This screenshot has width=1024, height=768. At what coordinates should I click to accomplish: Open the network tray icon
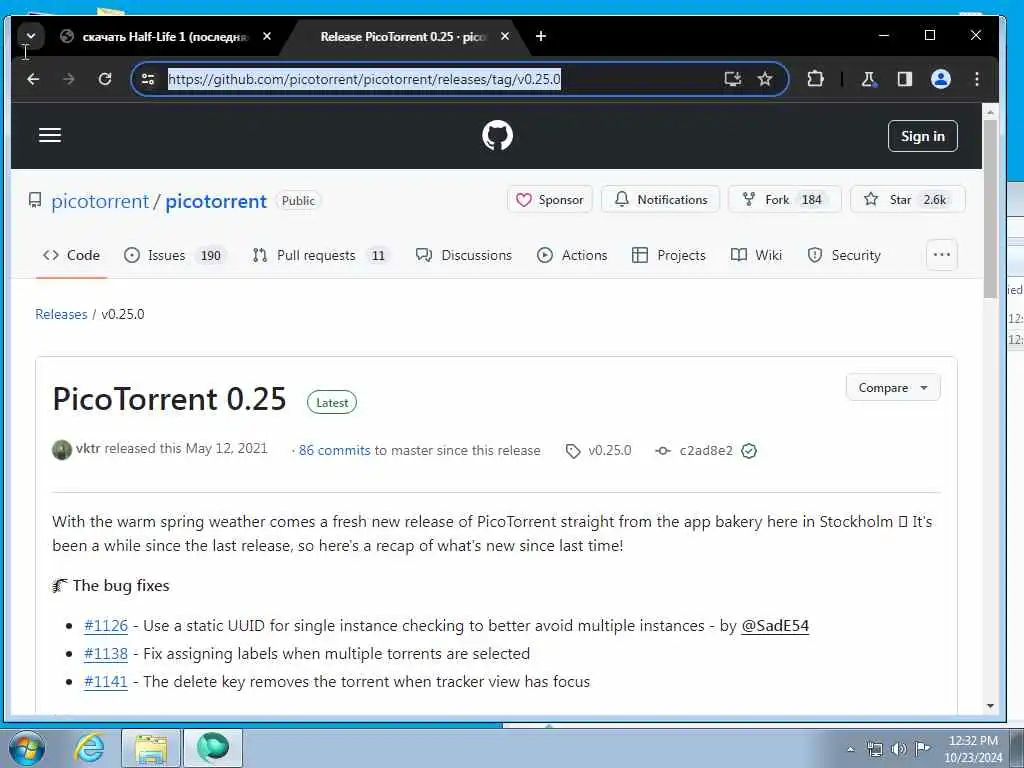click(875, 749)
